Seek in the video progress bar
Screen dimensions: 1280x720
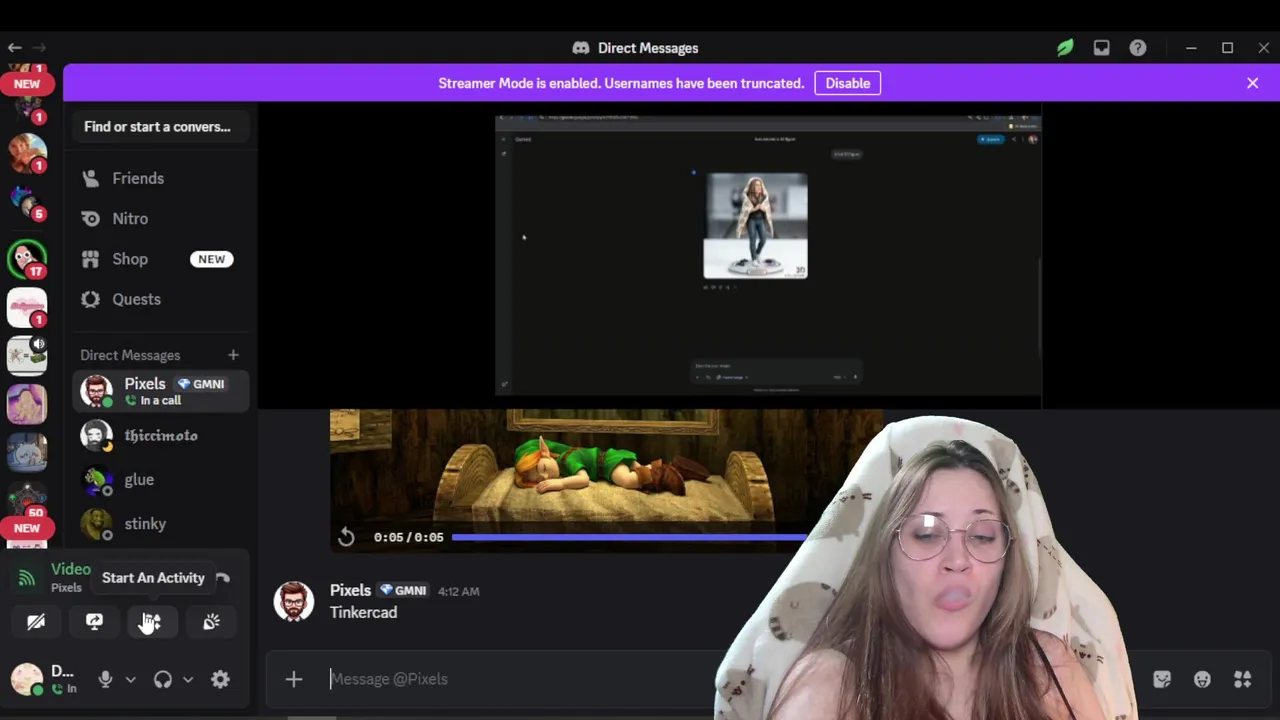click(x=630, y=537)
